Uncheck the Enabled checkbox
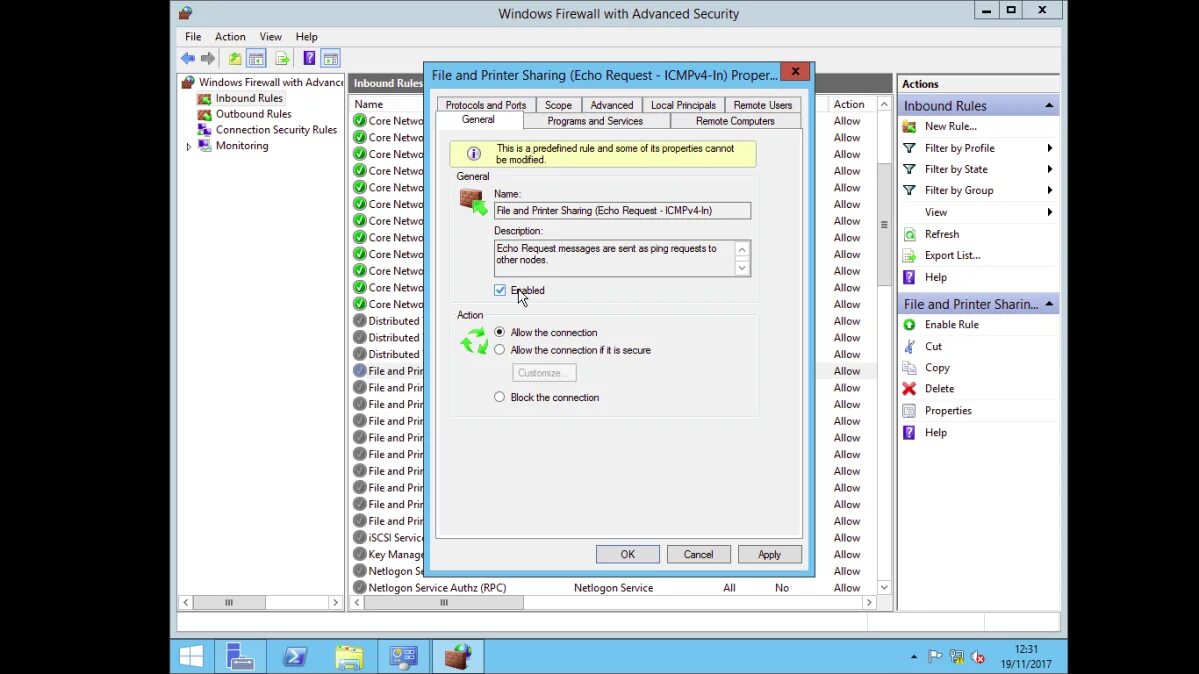Viewport: 1199px width, 674px height. [500, 290]
